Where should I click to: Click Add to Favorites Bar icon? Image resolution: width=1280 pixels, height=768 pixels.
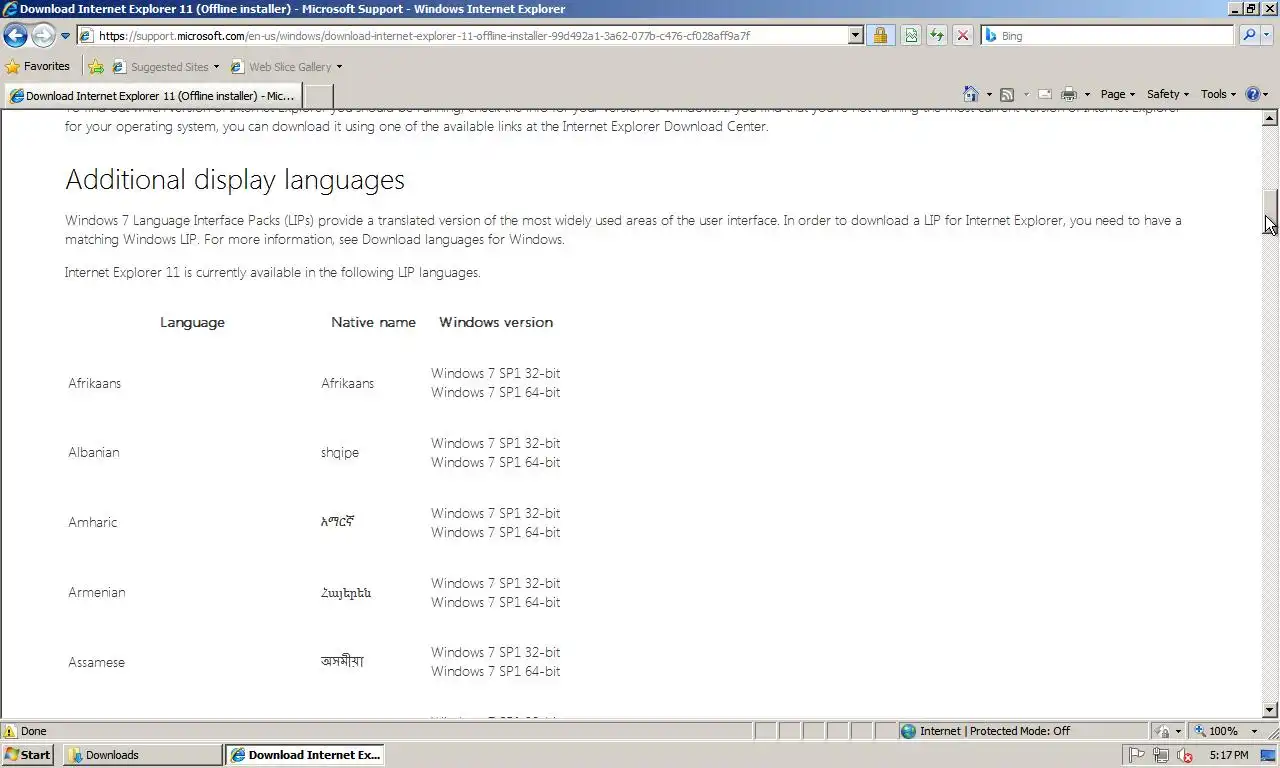96,67
